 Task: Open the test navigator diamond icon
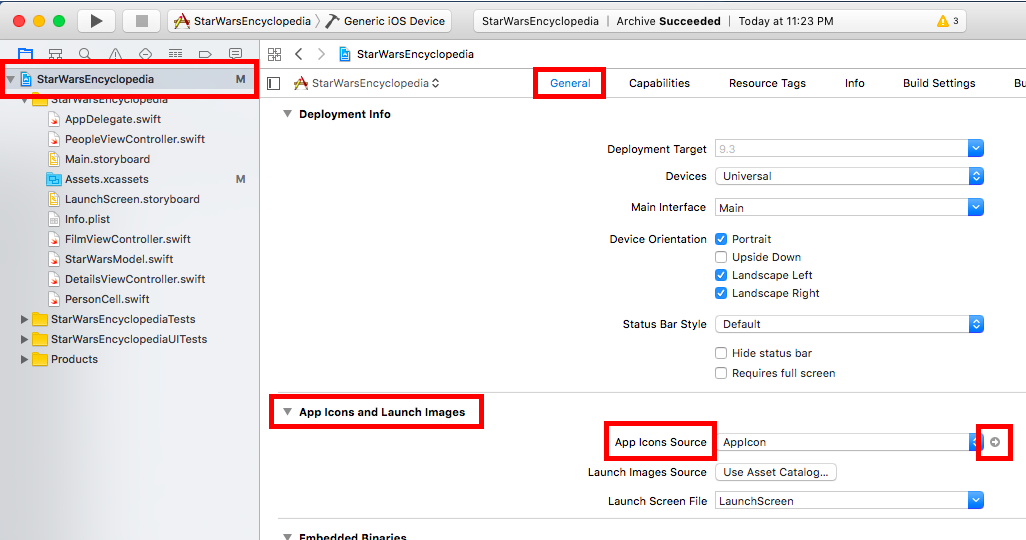(145, 54)
